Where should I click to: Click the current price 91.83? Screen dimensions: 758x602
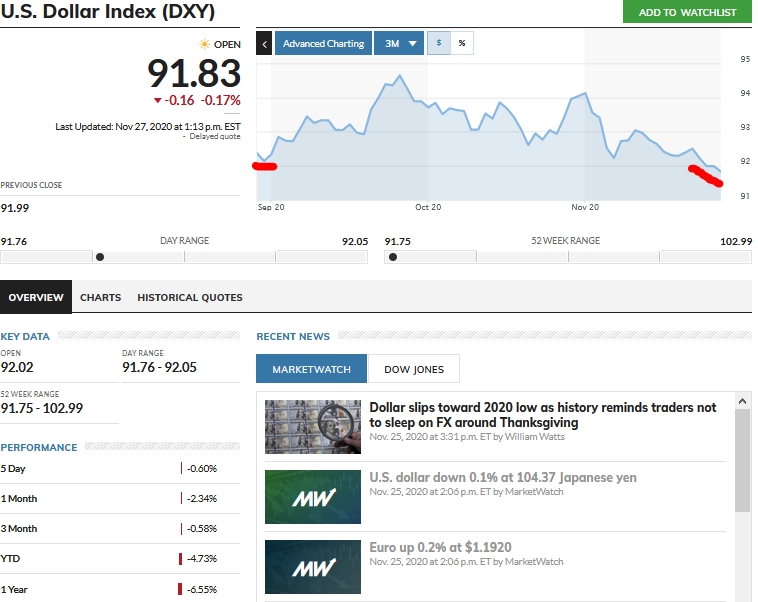click(194, 73)
